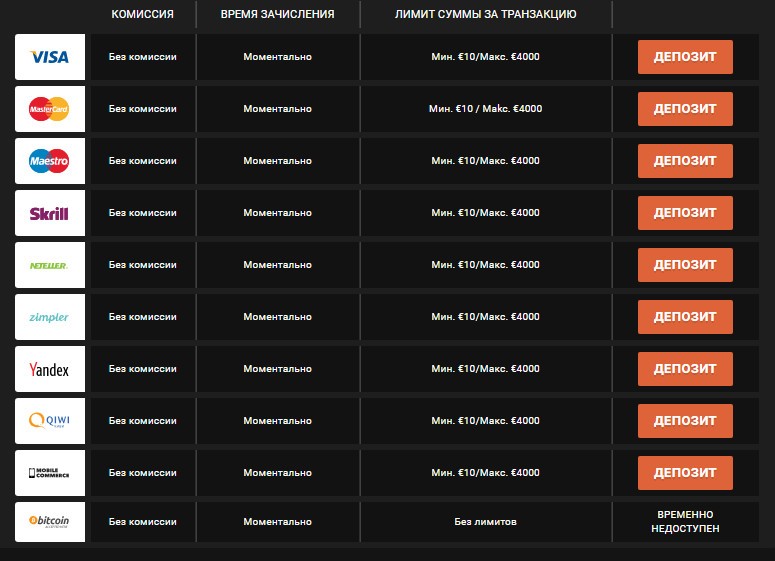Click ДЕПОЗИТ button in the Yandex row
The height and width of the screenshot is (561, 775).
click(x=685, y=369)
